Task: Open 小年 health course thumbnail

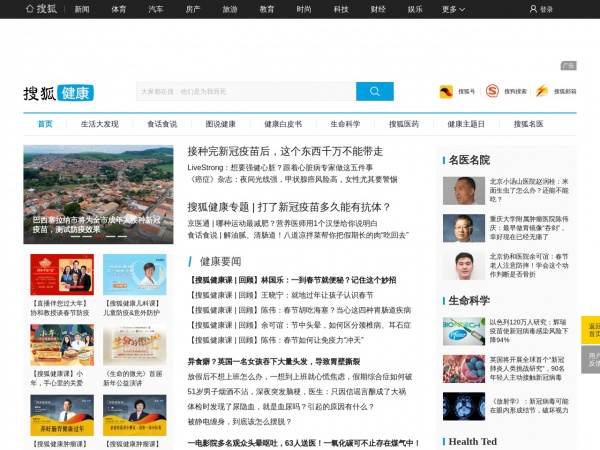Action: [62, 345]
